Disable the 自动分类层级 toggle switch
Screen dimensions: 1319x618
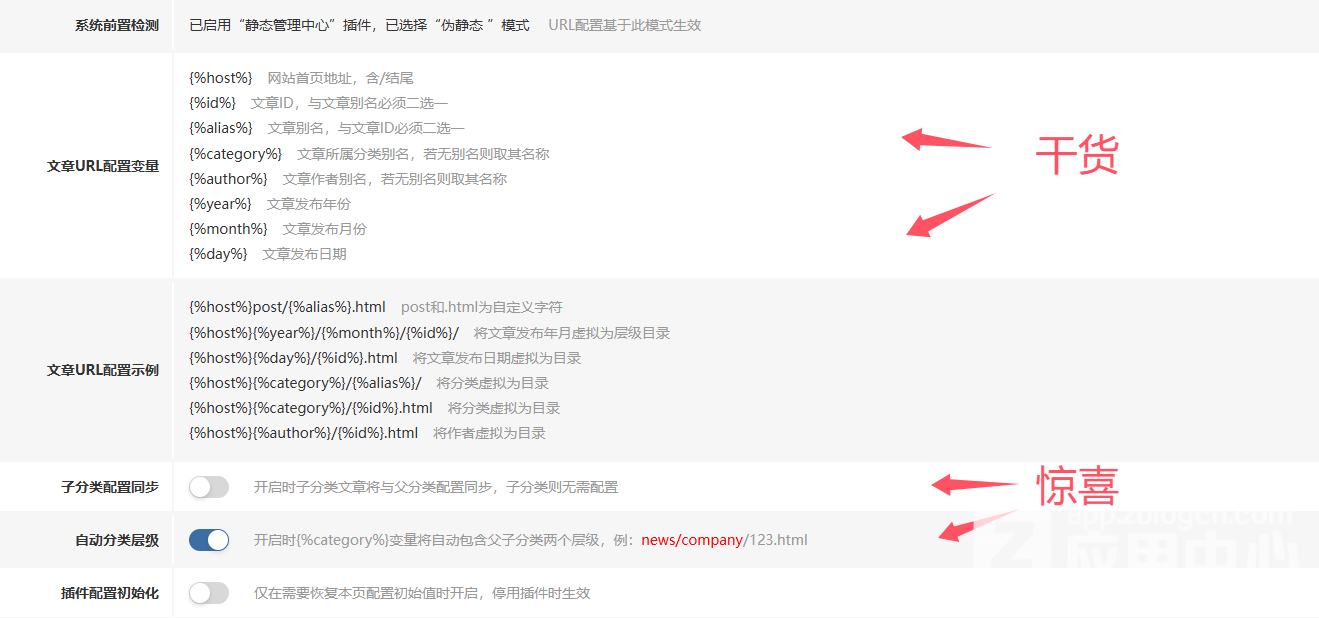[x=209, y=540]
